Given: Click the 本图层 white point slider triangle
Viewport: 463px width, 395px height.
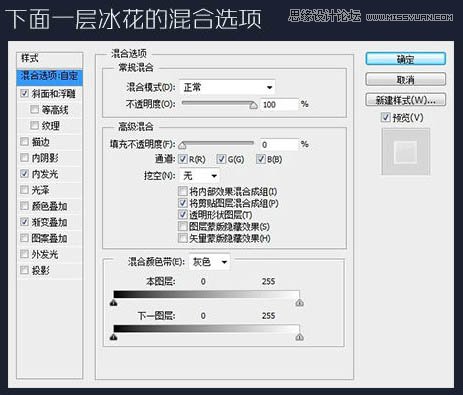Looking at the screenshot, I should coord(299,303).
